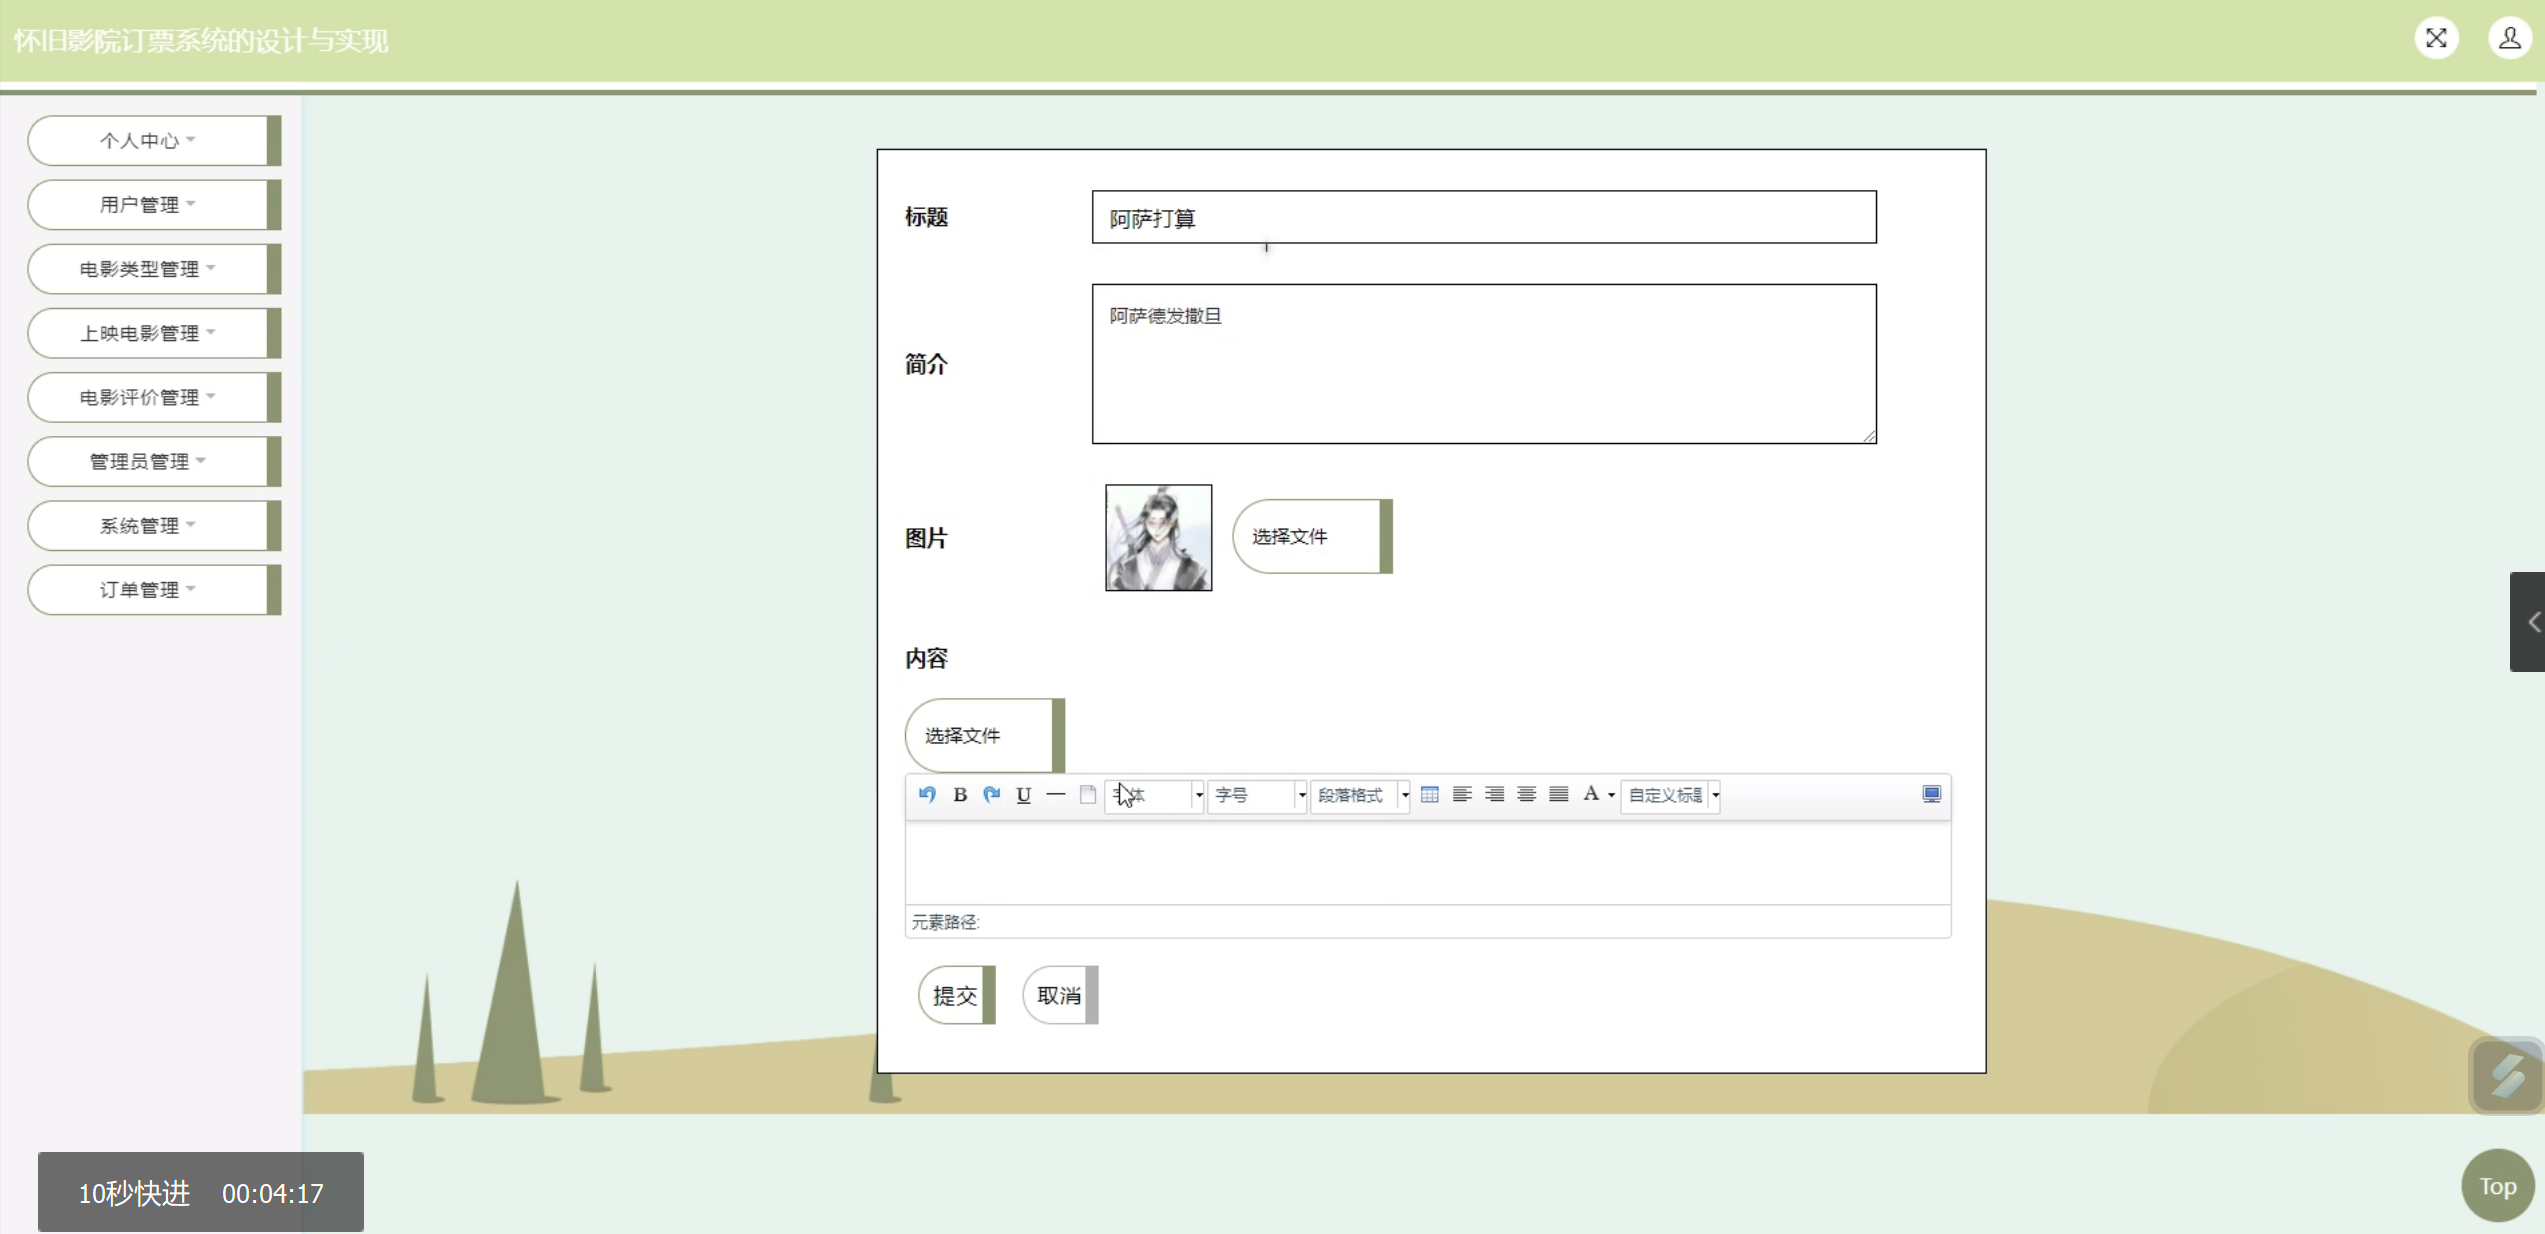
Task: Expand the 订单管理 sidebar menu
Action: point(148,590)
